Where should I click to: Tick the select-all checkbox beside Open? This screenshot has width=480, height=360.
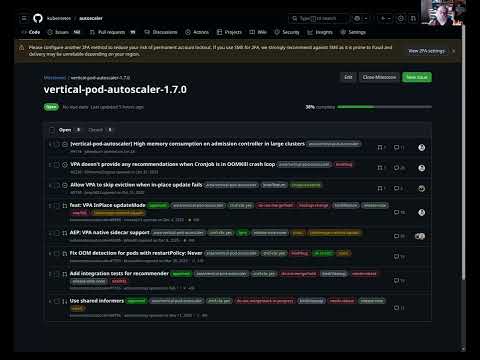52,130
